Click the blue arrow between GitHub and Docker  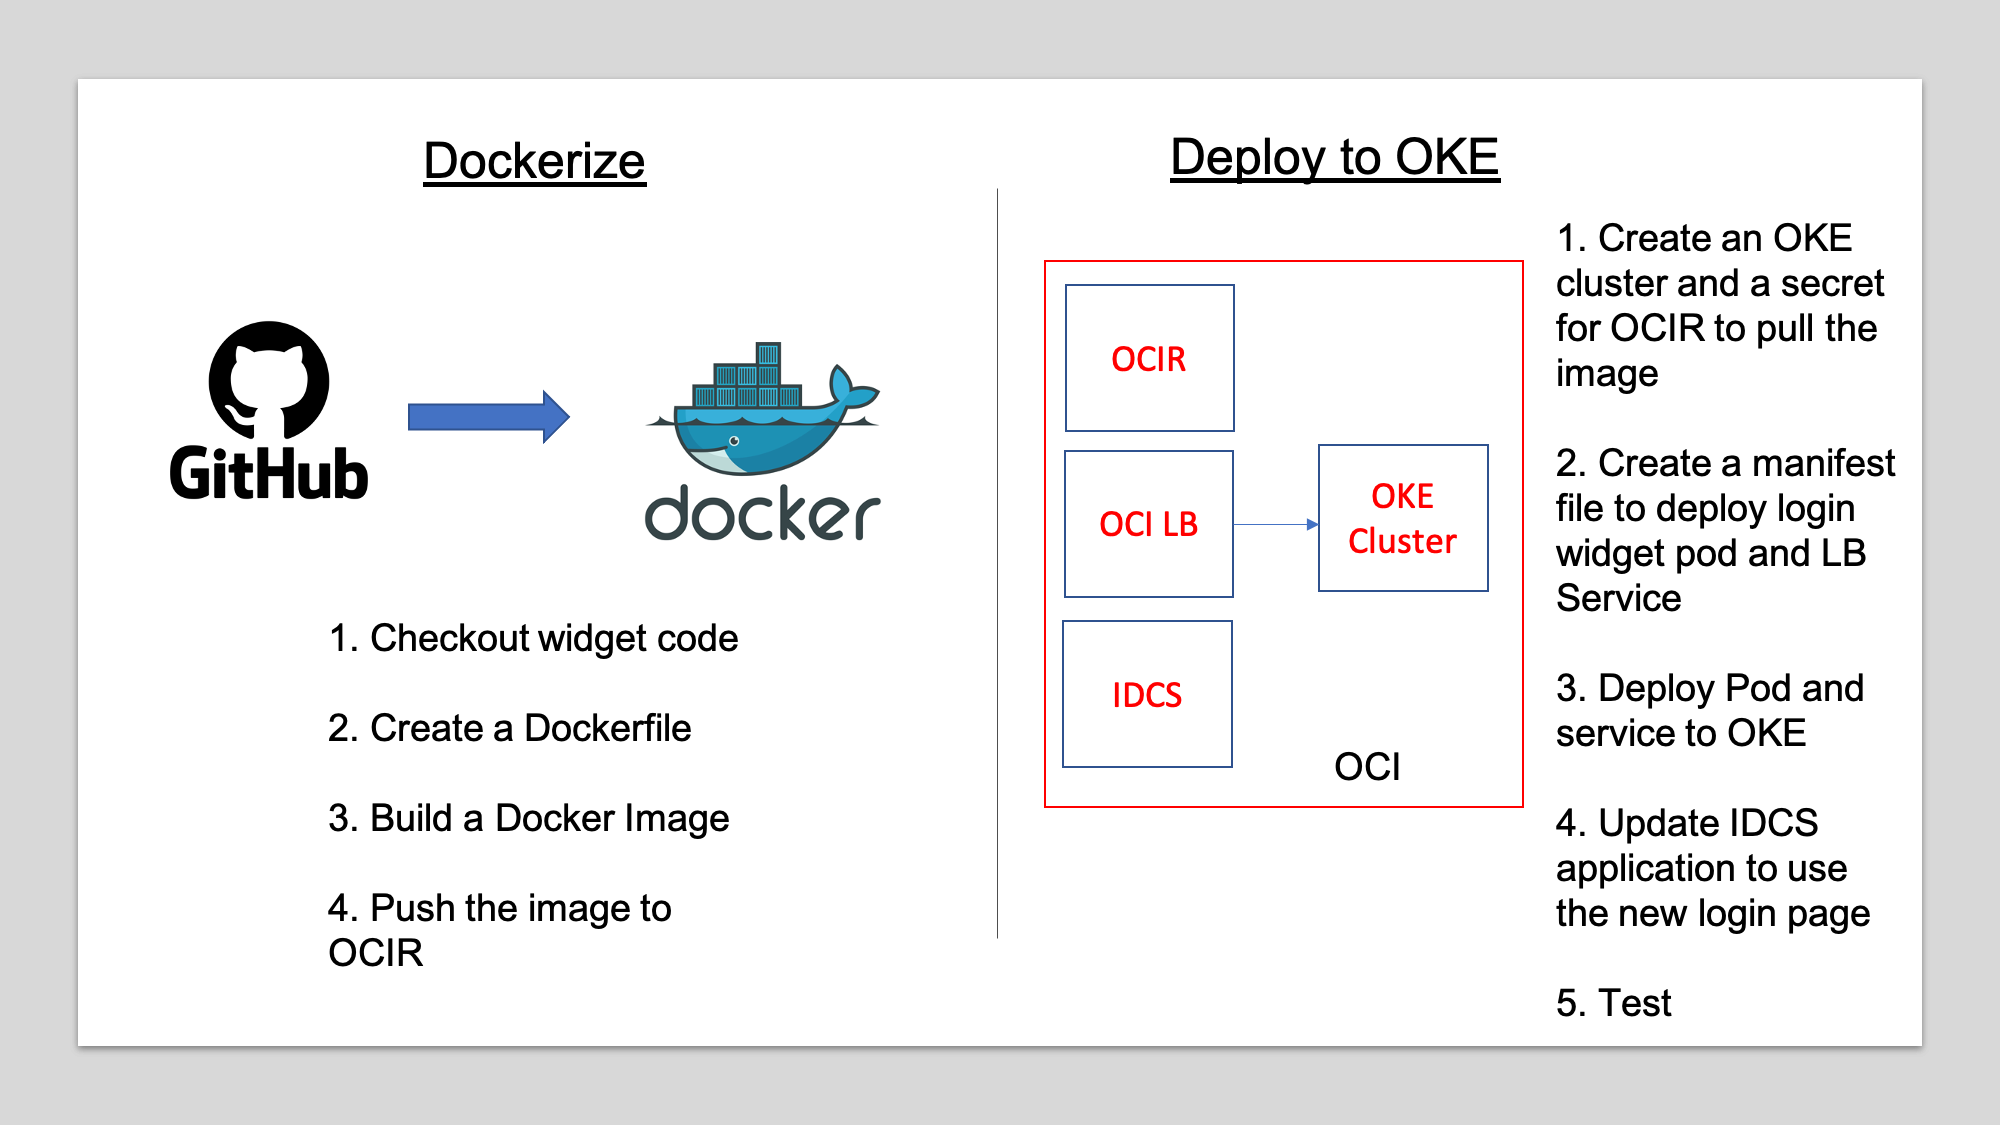488,417
